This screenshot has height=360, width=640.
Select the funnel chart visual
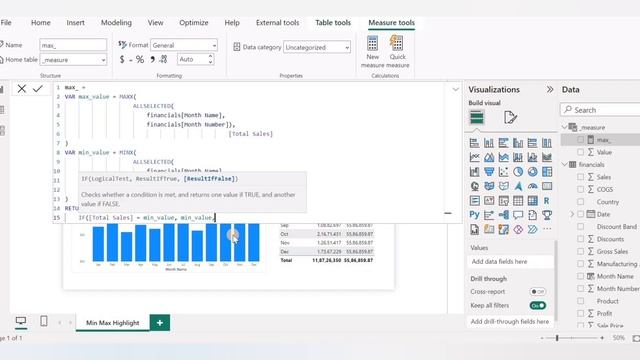[x=489, y=172]
